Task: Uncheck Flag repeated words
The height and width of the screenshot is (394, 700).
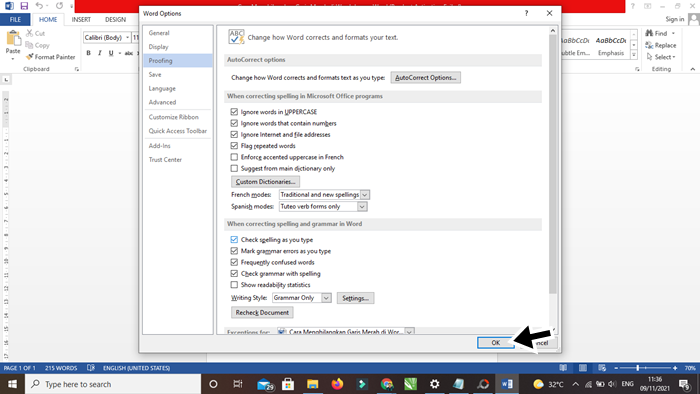Action: [x=234, y=145]
